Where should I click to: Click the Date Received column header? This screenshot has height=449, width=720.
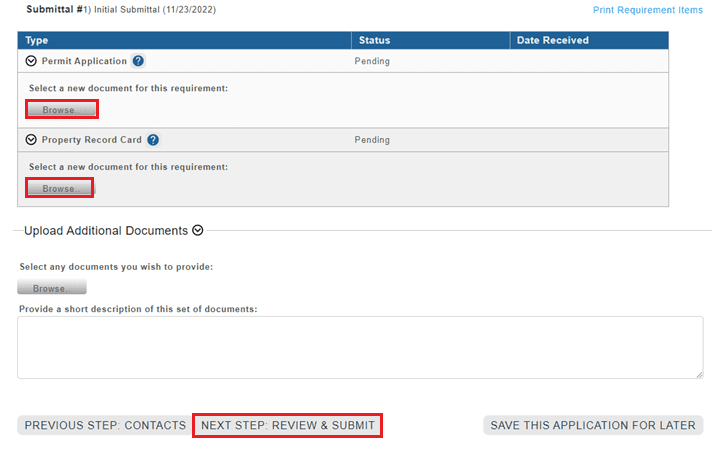pyautogui.click(x=552, y=40)
